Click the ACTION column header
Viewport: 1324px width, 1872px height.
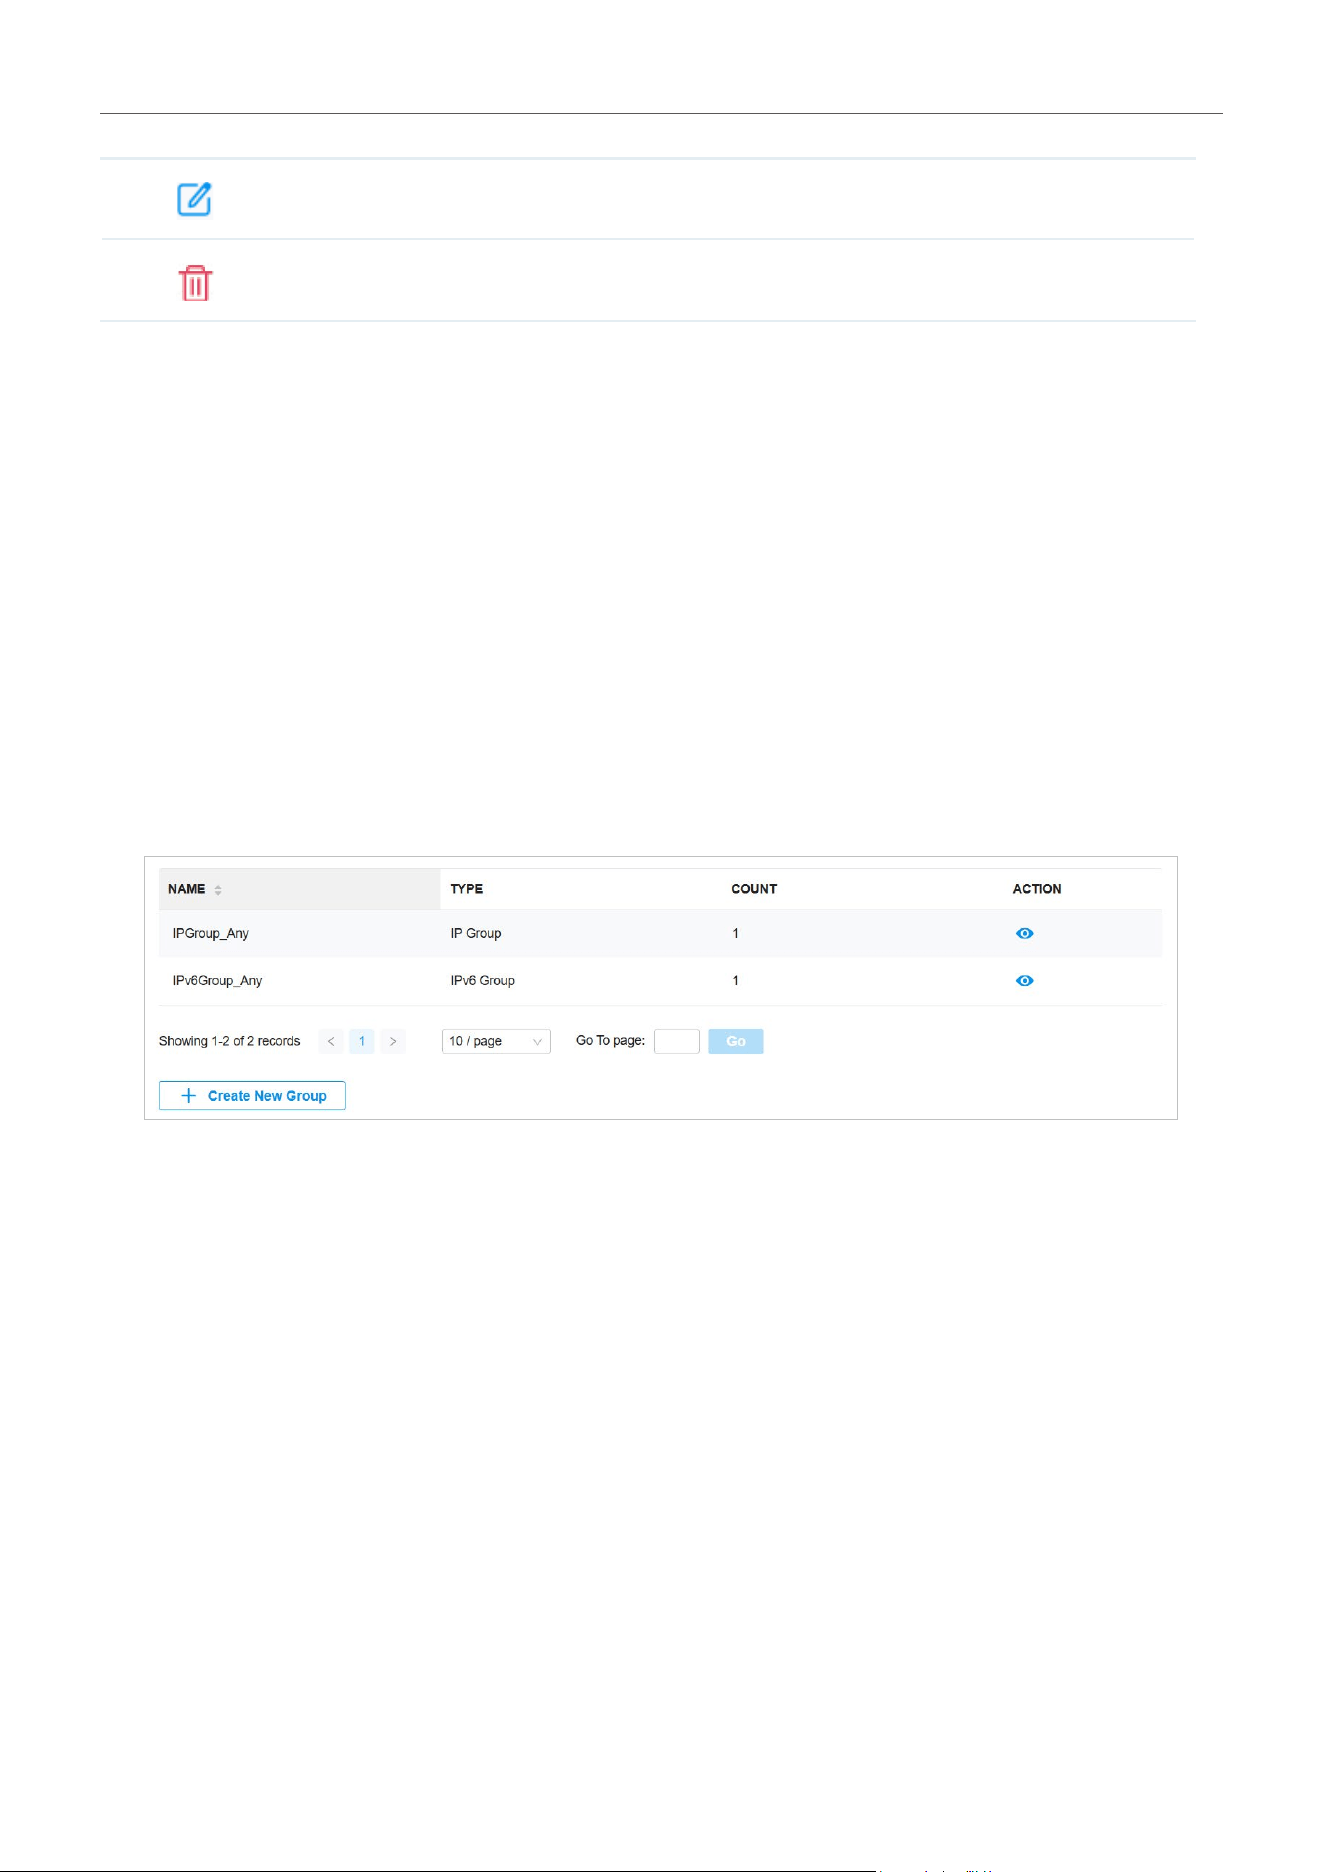pos(1037,889)
